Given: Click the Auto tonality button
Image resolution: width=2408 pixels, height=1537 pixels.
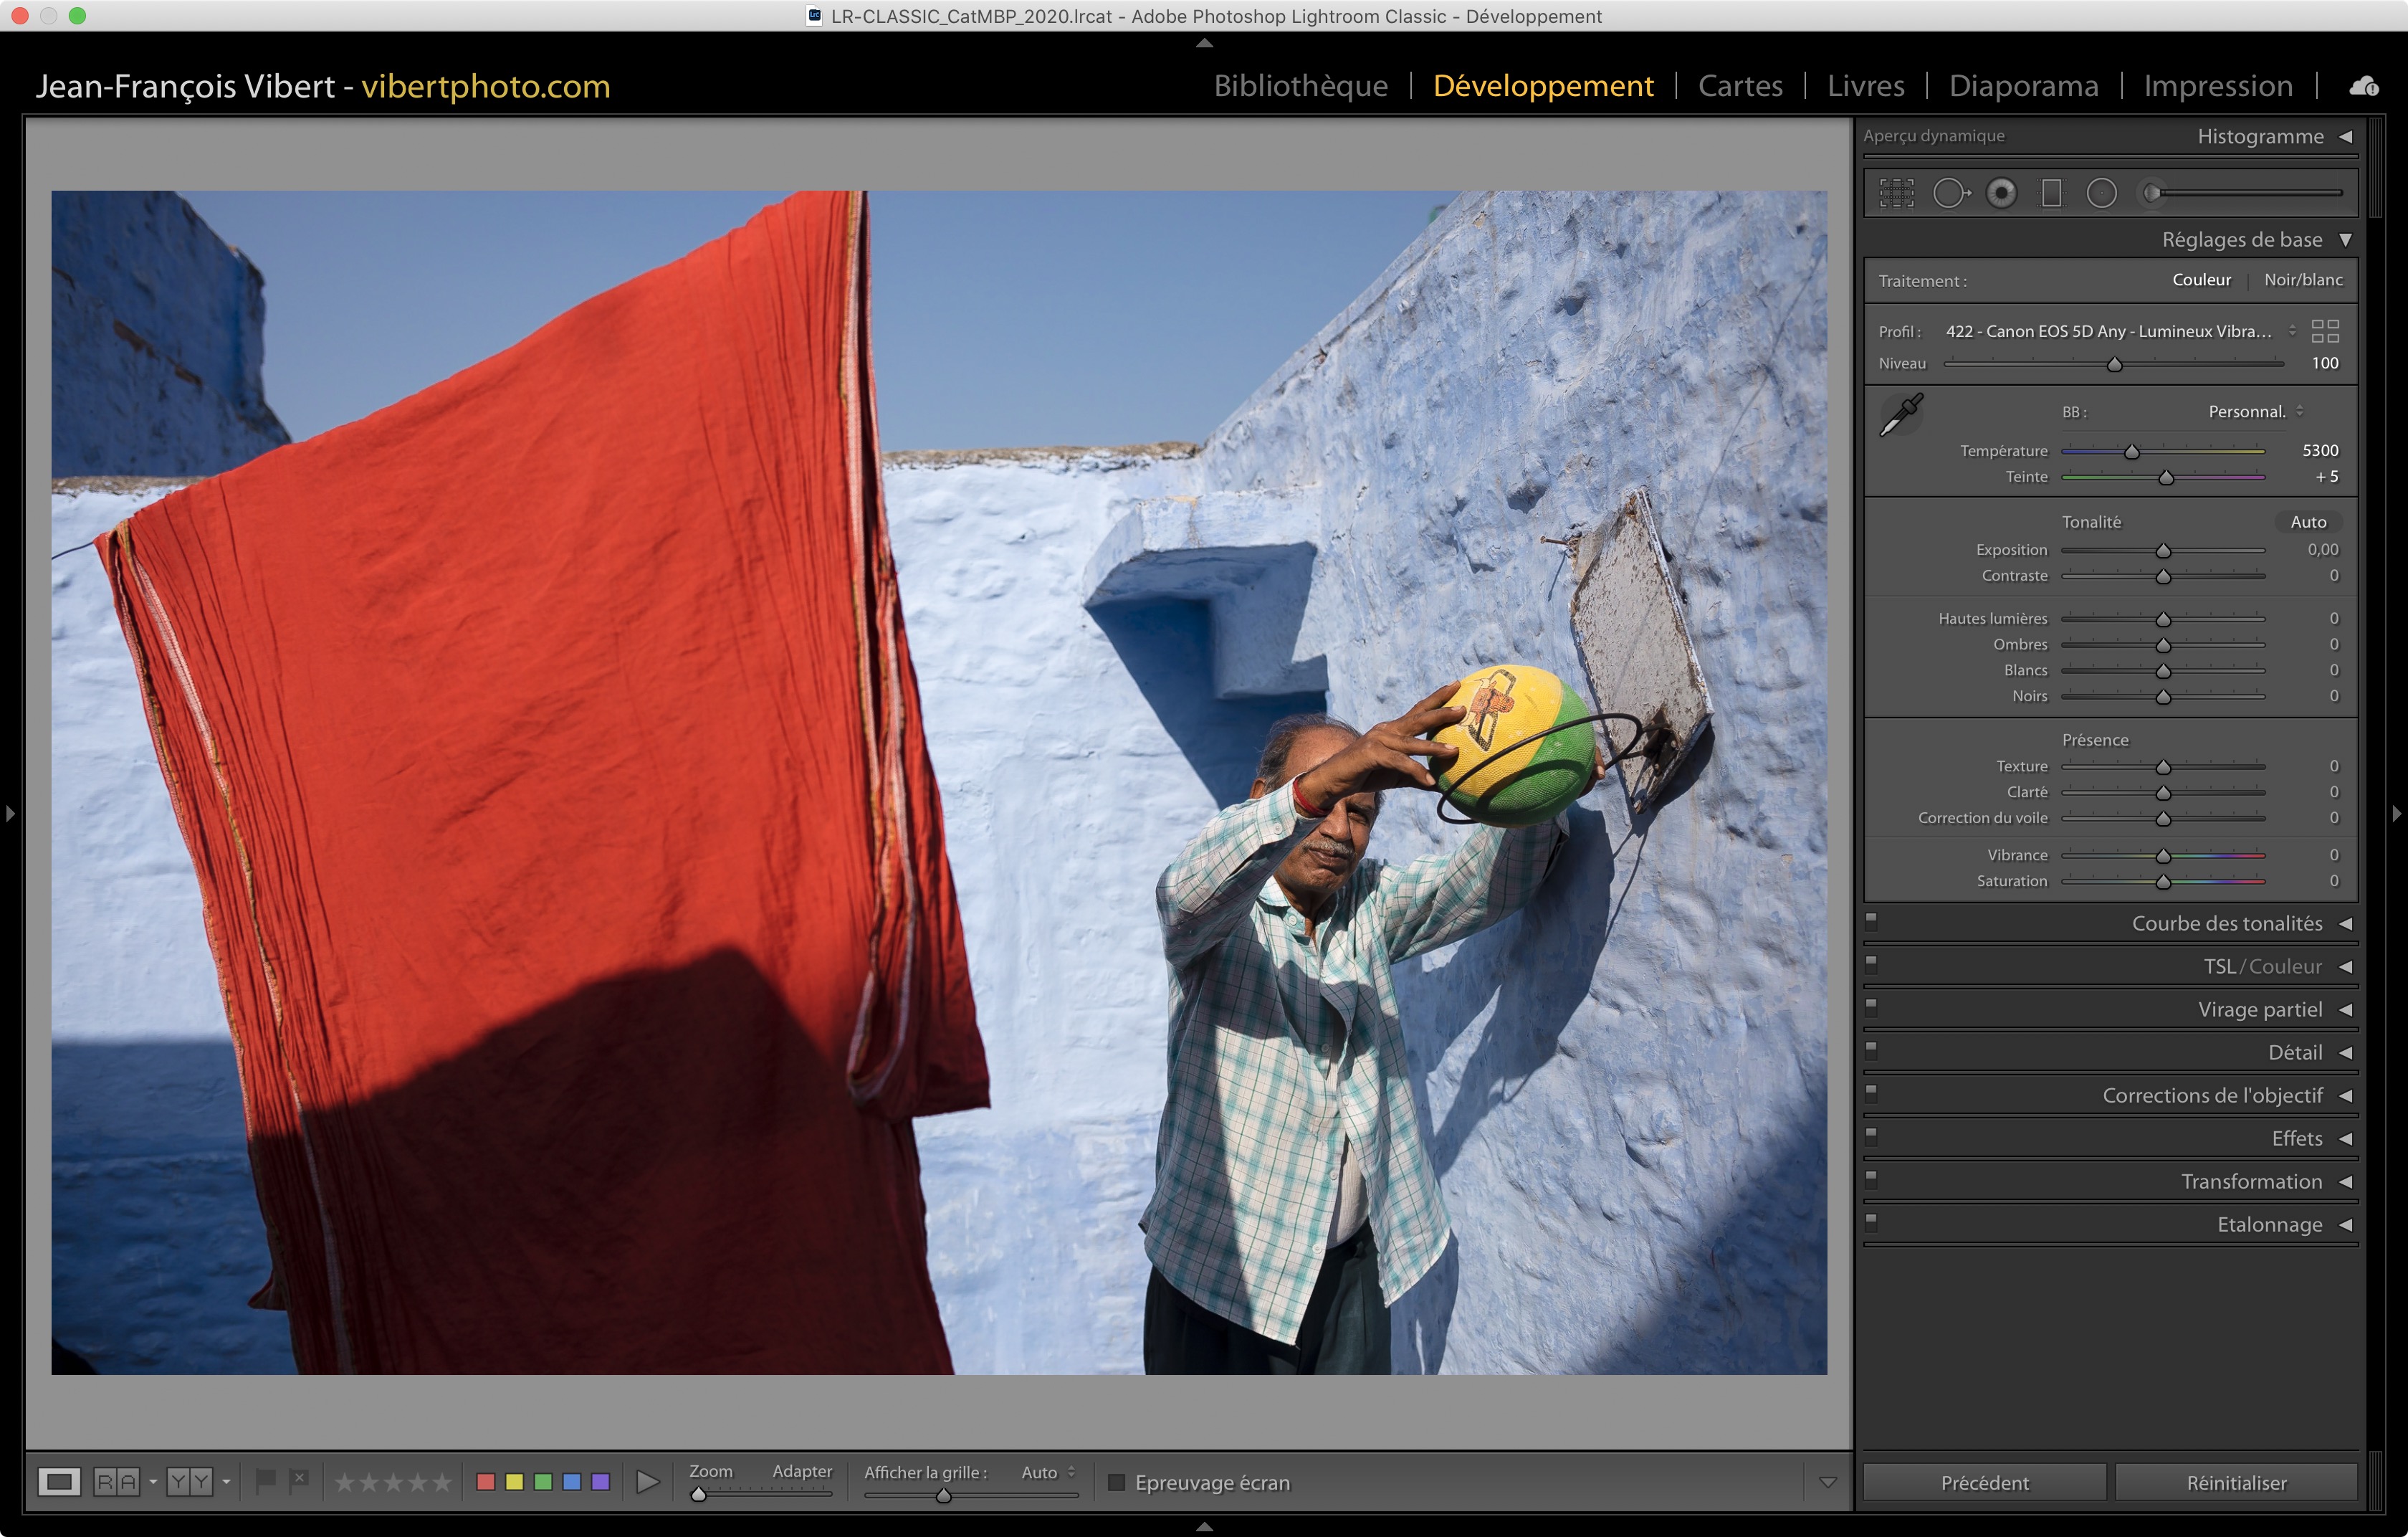Looking at the screenshot, I should point(2308,522).
